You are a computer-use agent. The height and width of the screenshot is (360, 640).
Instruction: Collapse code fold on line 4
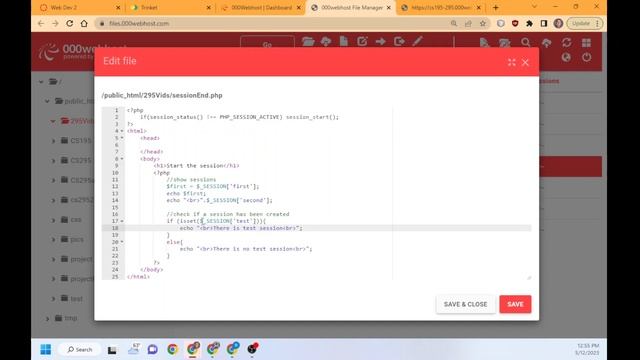(122, 131)
